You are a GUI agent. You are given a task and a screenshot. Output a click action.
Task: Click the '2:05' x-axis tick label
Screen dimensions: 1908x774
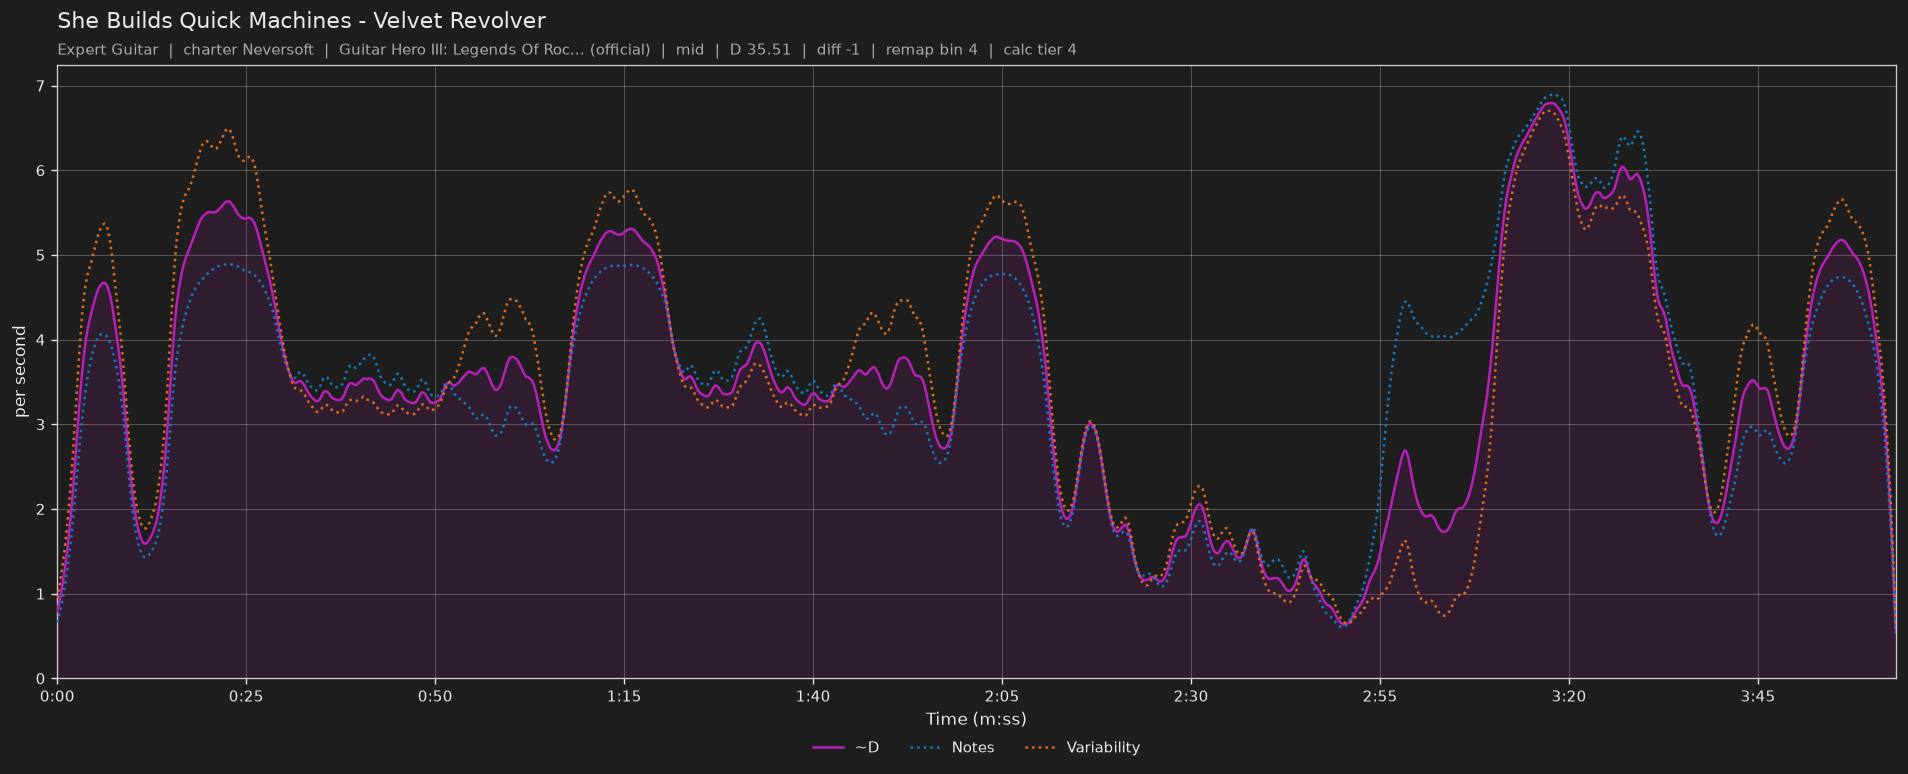pos(1002,696)
